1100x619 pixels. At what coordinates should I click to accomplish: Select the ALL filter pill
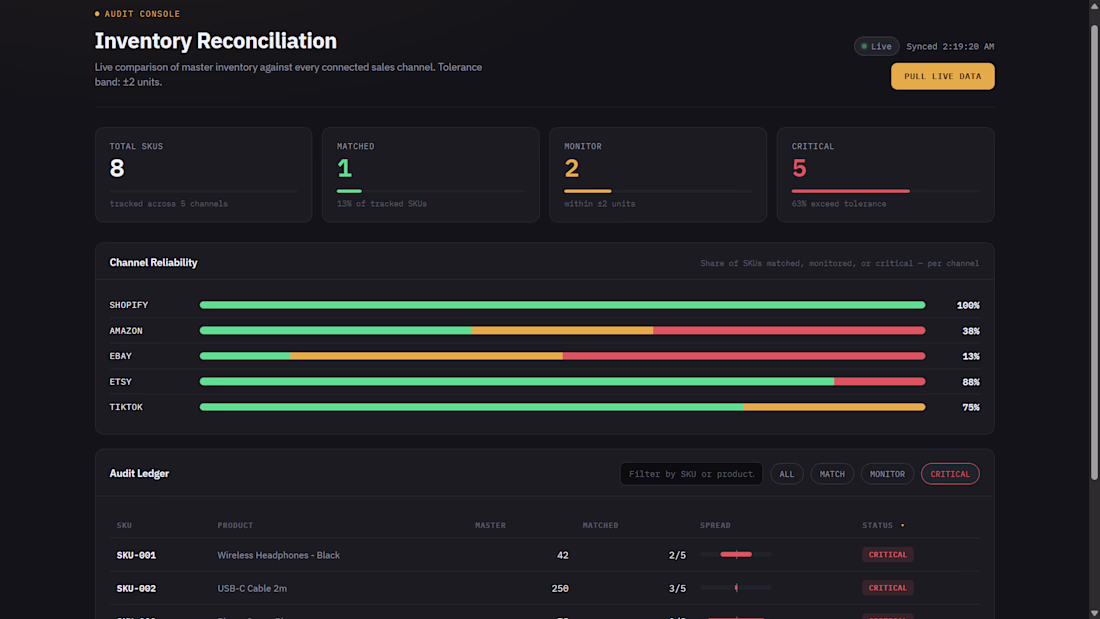[x=786, y=474]
